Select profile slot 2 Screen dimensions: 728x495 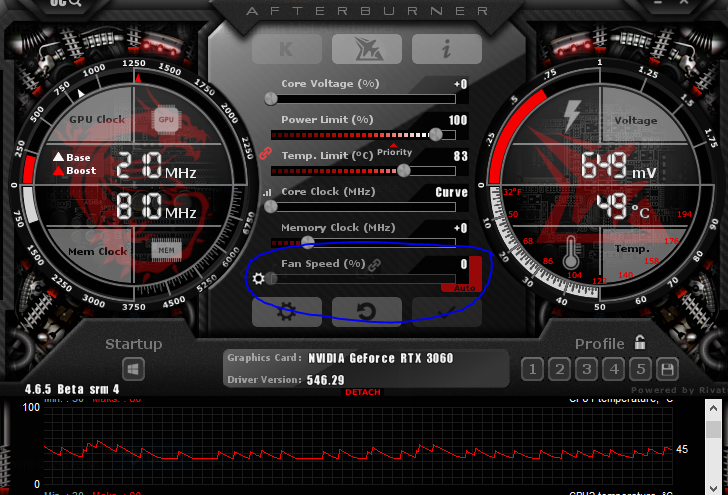[559, 370]
